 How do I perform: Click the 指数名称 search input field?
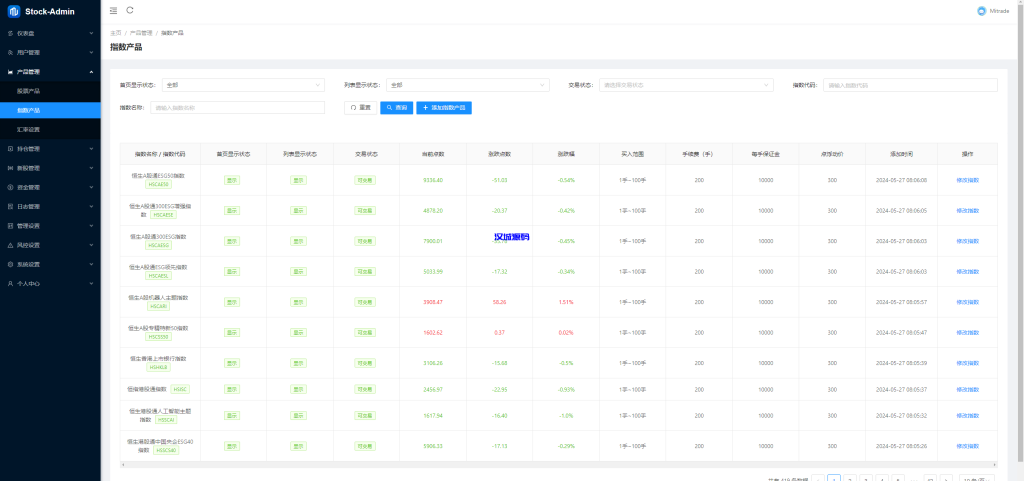point(237,107)
